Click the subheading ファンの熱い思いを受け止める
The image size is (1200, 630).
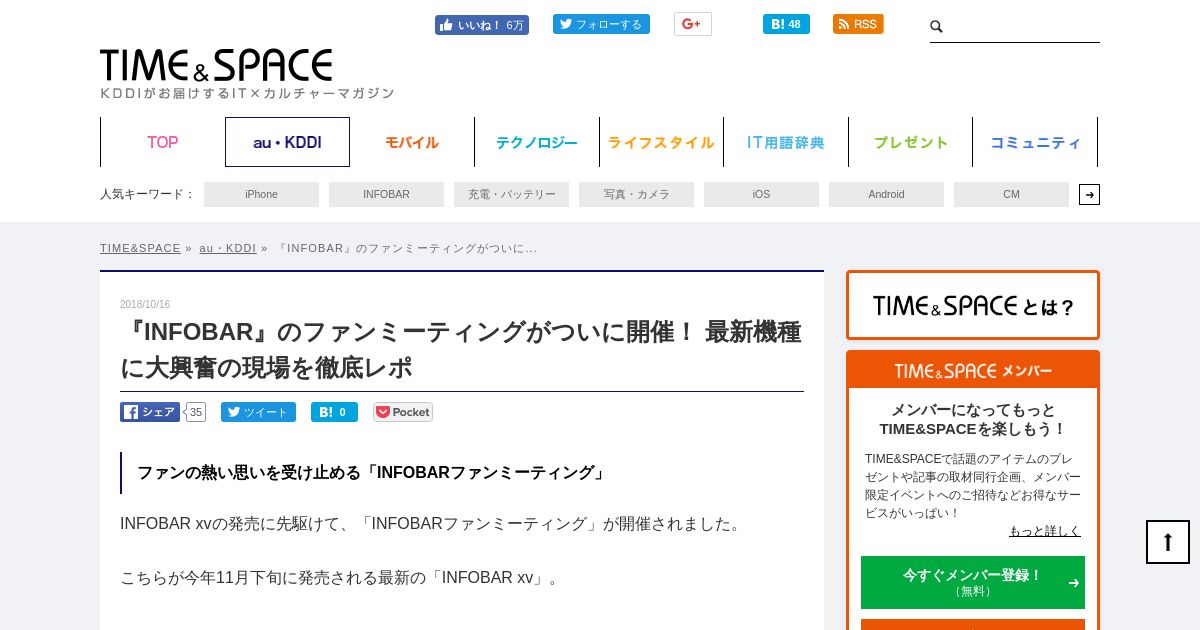coord(372,473)
